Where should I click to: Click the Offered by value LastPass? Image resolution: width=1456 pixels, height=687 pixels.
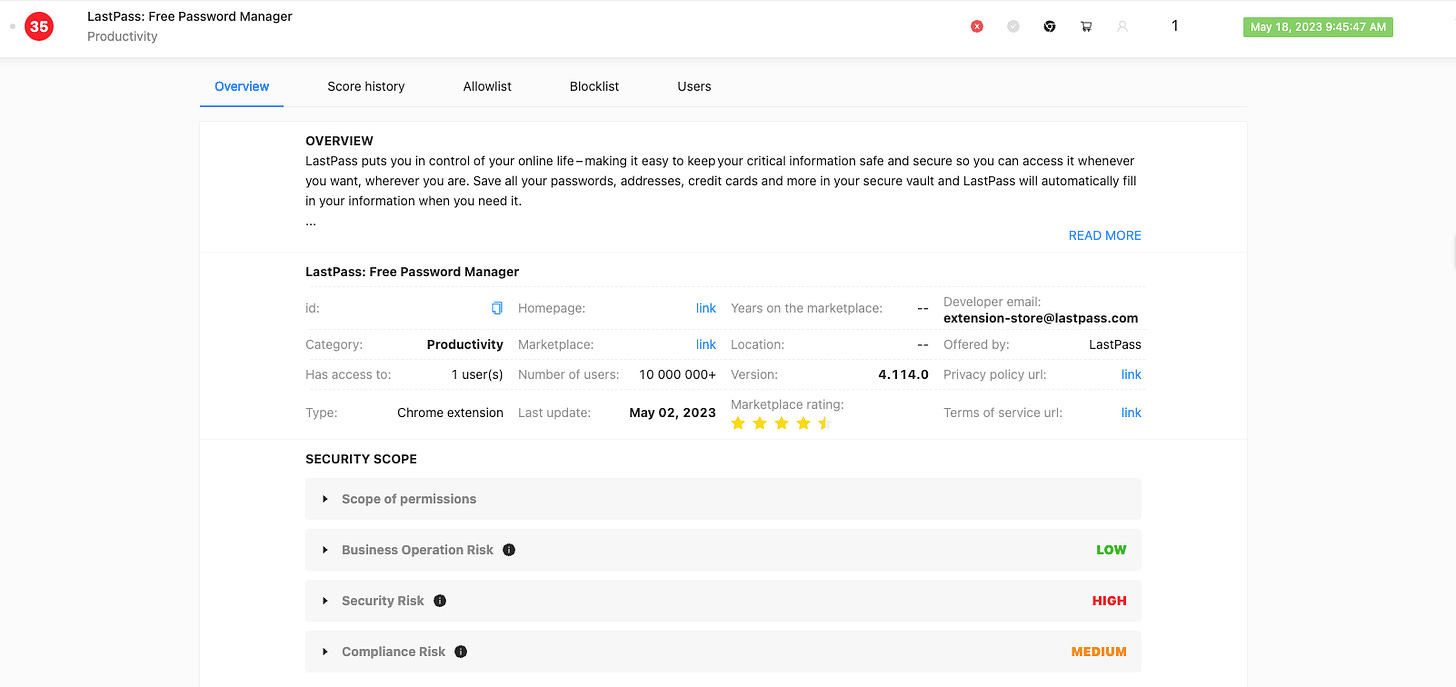pos(1115,344)
